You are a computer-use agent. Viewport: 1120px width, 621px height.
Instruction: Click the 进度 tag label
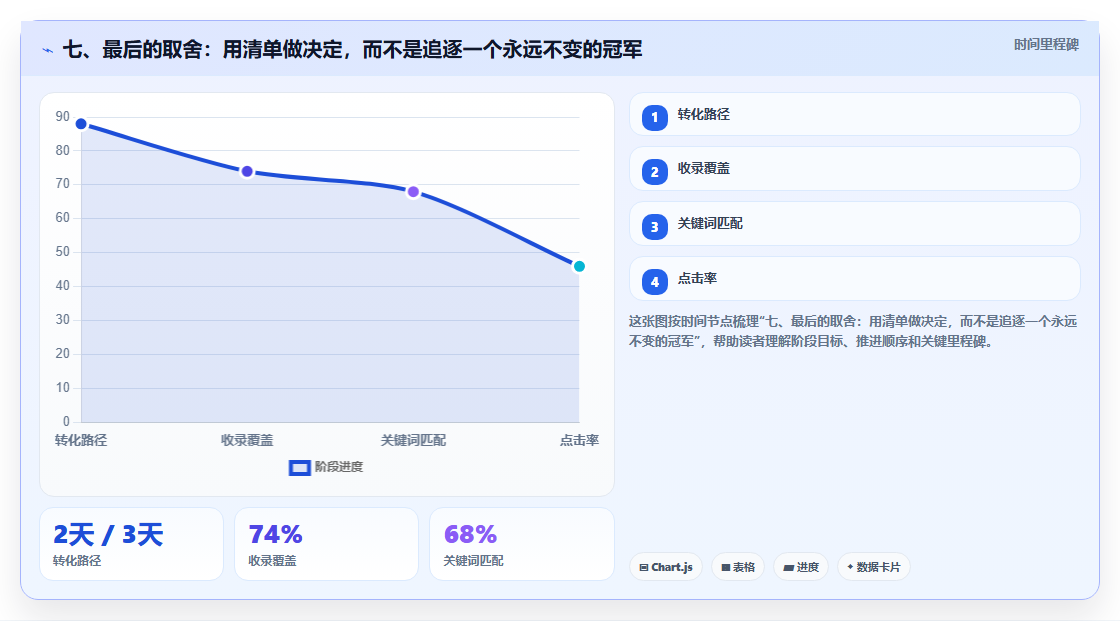coord(808,567)
